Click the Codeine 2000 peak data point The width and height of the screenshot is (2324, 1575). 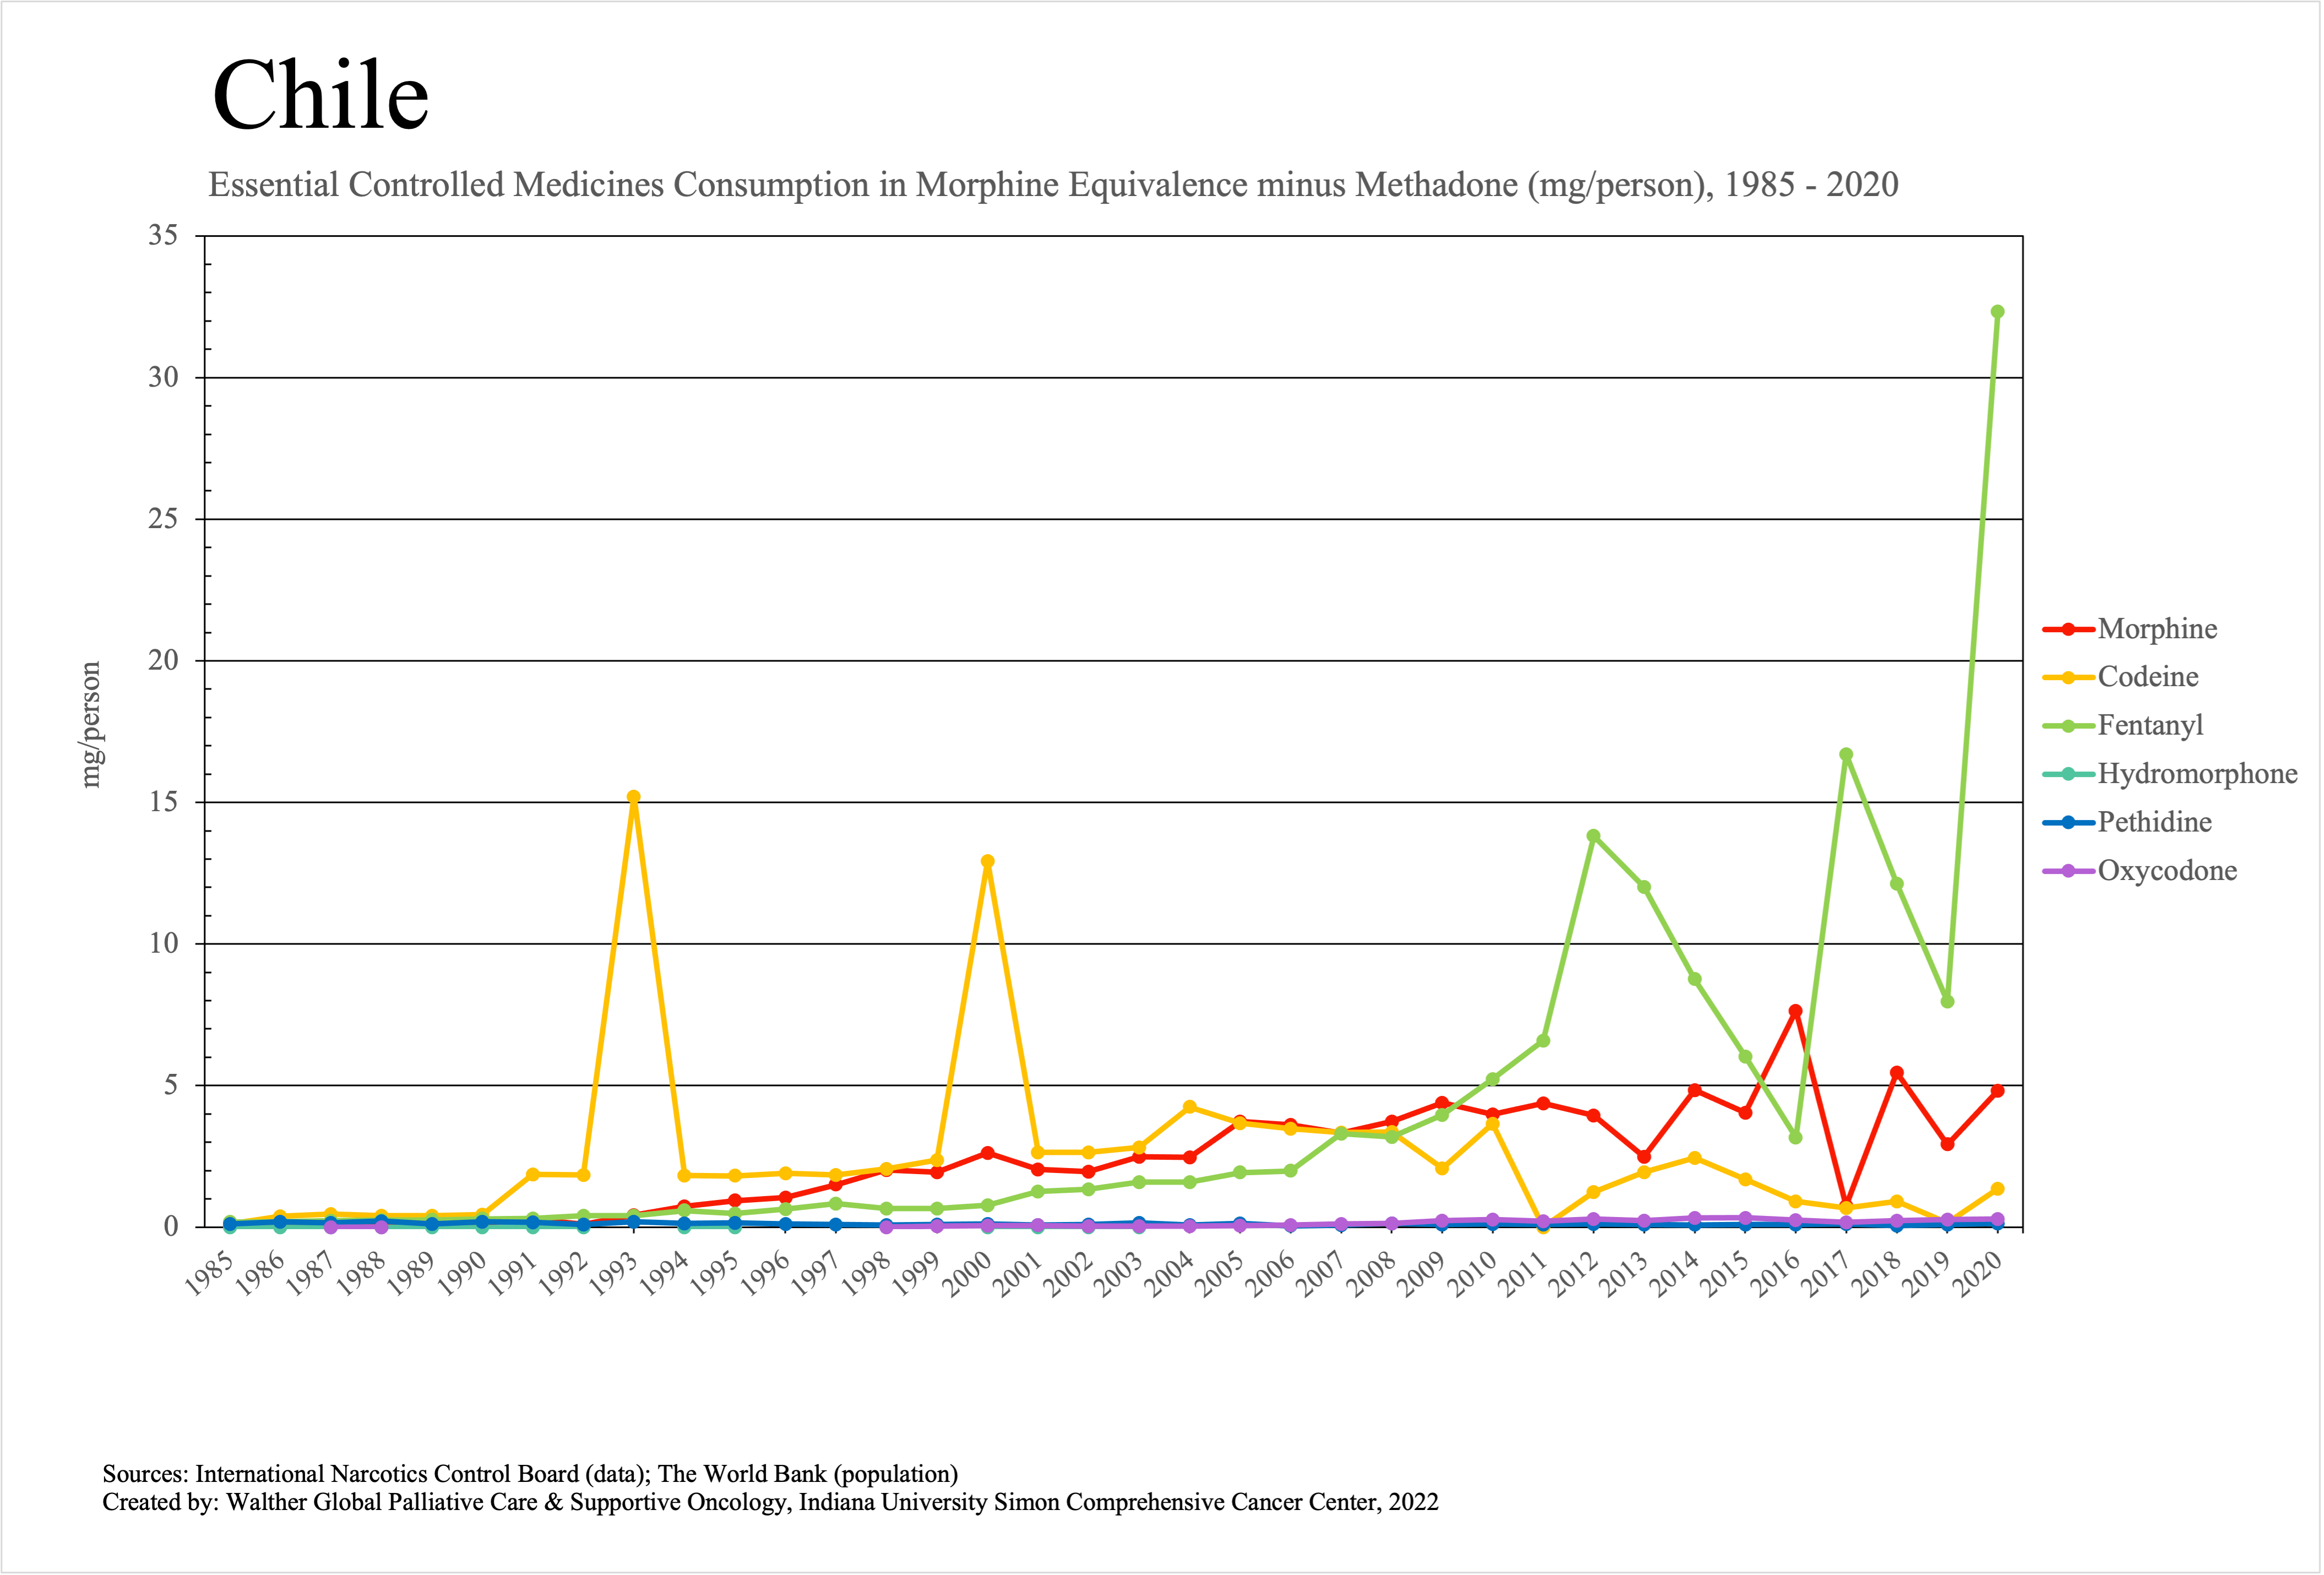(x=987, y=861)
